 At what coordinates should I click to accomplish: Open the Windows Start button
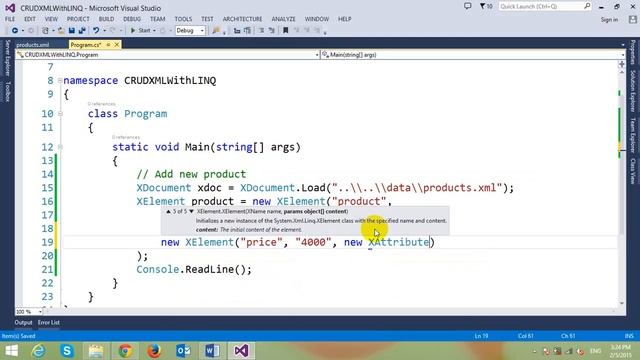click(11, 351)
